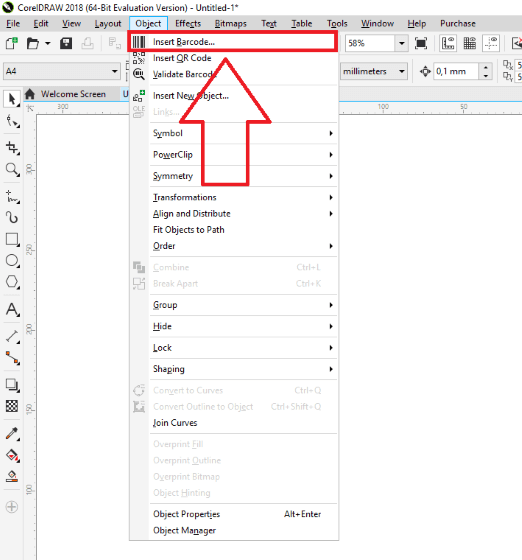This screenshot has height=560, width=522.
Task: Click the nudge distance 0,1 mm field
Action: 456,71
